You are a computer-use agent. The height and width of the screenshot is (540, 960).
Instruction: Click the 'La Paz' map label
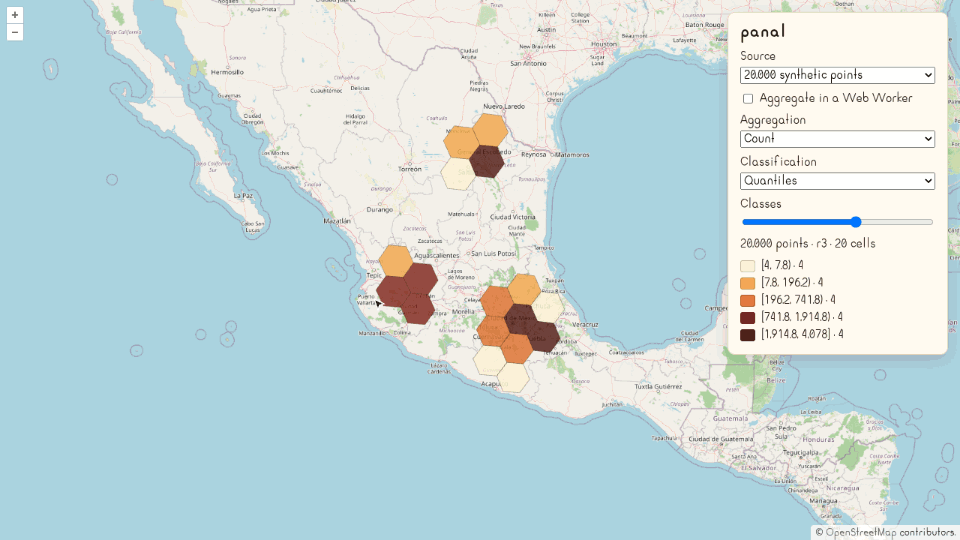coord(243,196)
